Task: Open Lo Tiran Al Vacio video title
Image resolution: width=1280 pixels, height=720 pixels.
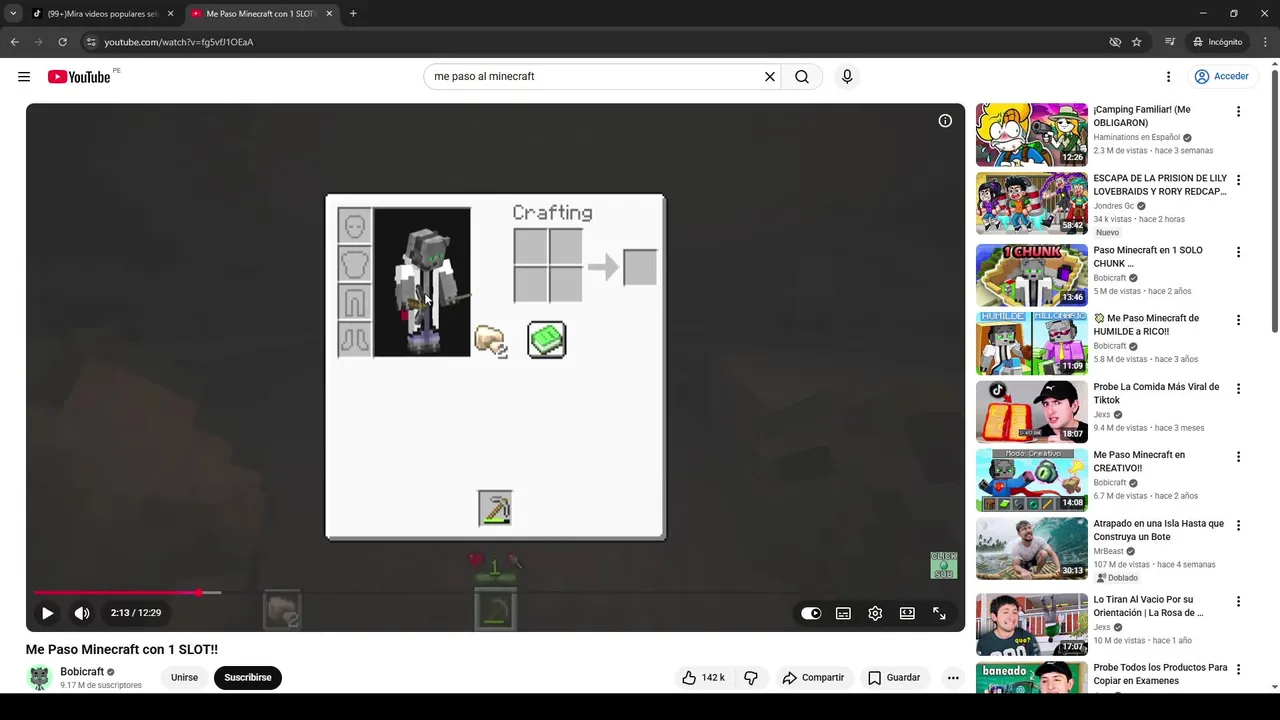Action: [1148, 606]
